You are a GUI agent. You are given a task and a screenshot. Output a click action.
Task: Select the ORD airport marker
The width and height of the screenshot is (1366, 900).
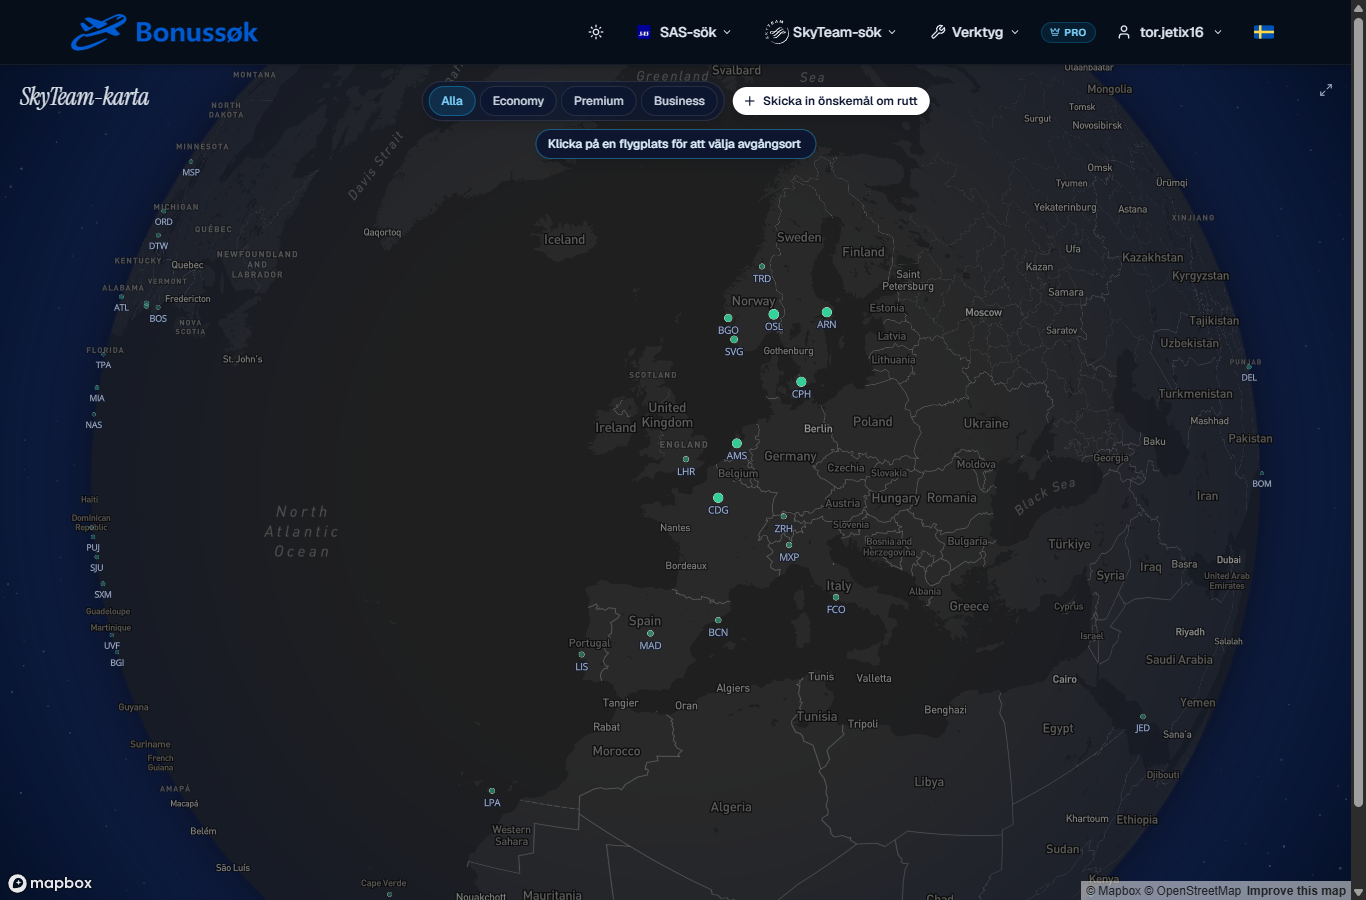pos(164,211)
